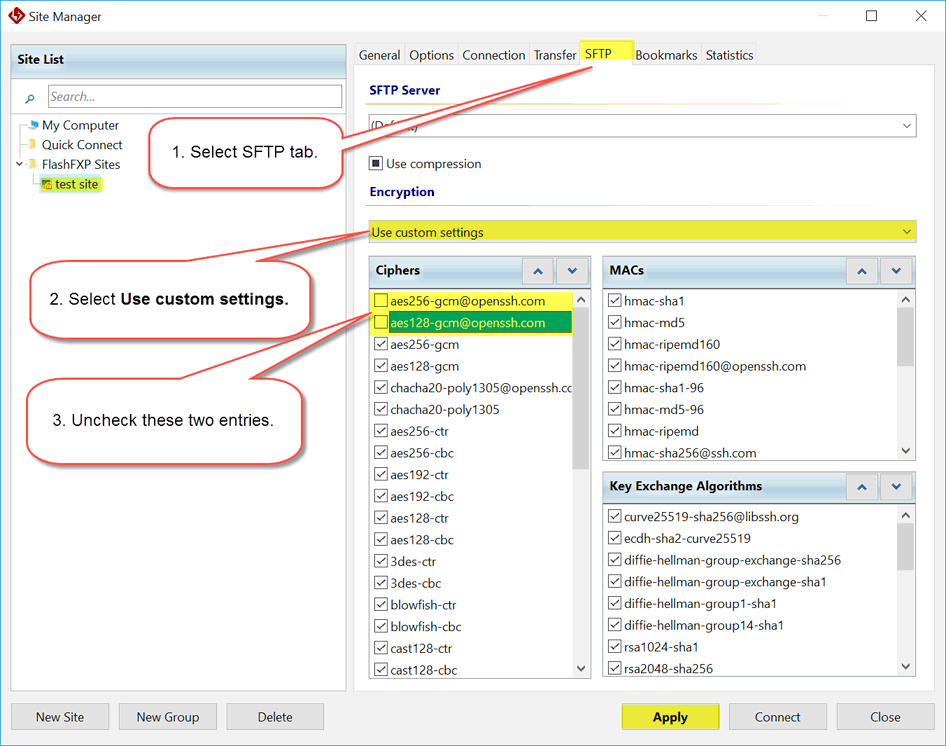This screenshot has width=946, height=746.
Task: Select the SFTP tab
Action: tap(606, 53)
